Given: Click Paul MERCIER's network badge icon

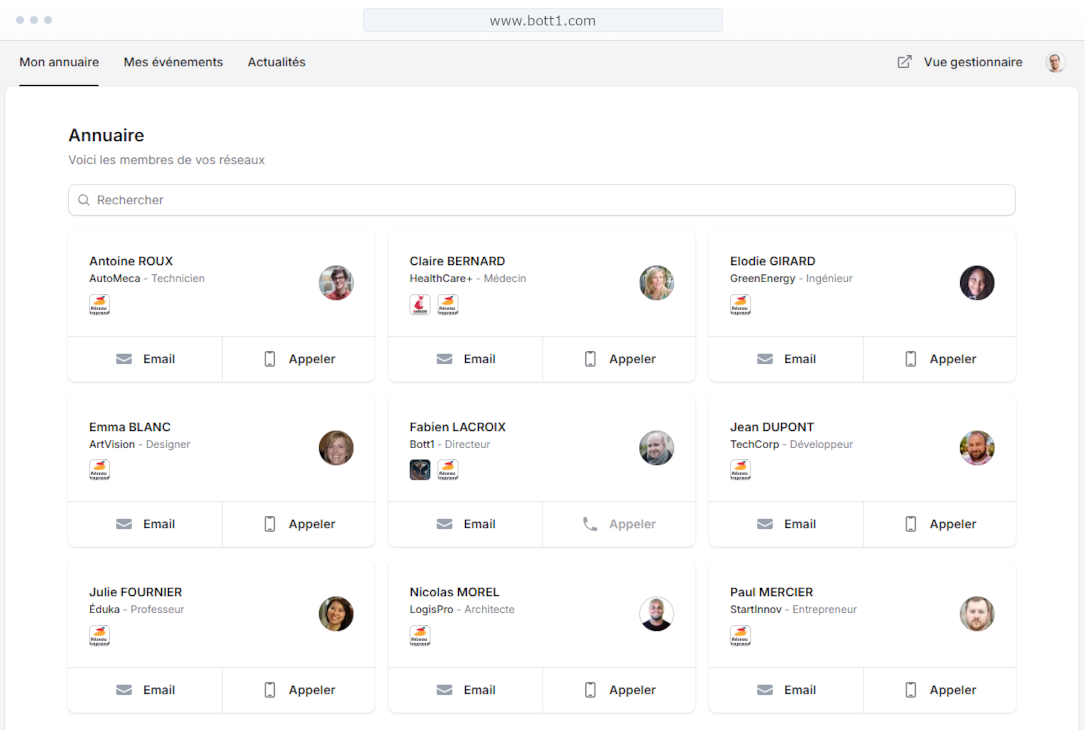Looking at the screenshot, I should [x=740, y=635].
